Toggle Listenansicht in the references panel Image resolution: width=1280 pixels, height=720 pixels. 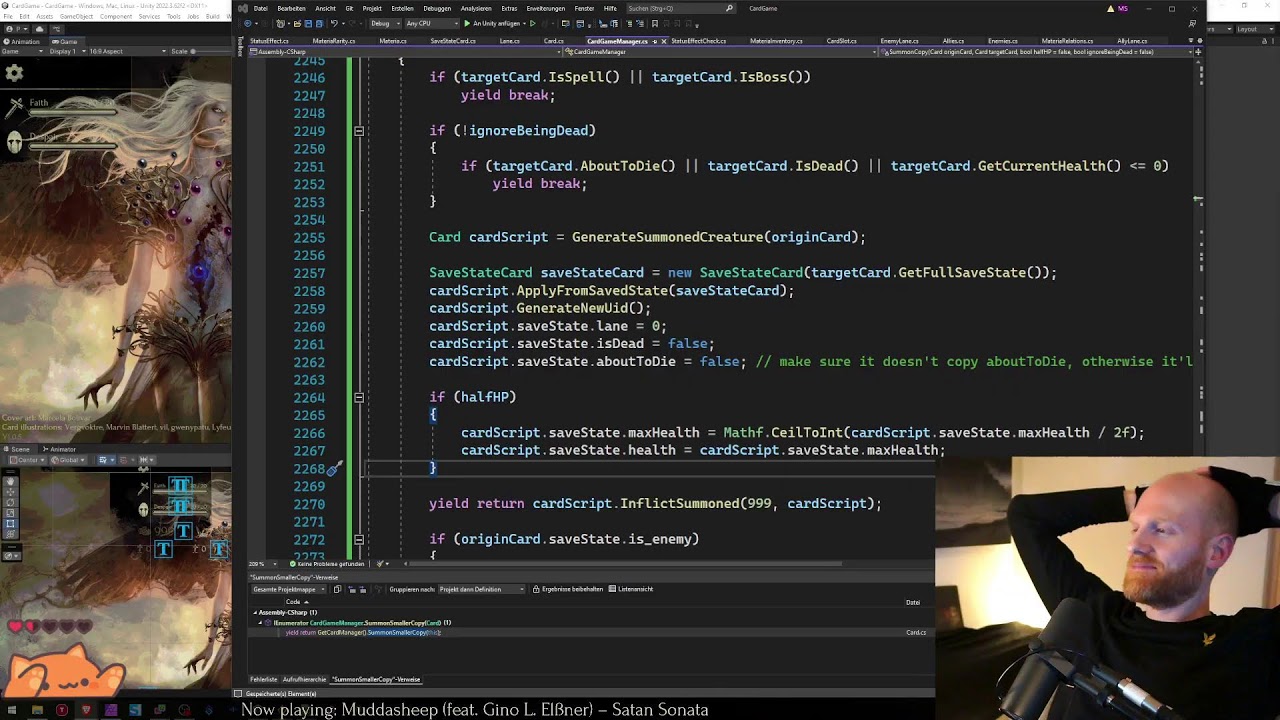point(631,589)
